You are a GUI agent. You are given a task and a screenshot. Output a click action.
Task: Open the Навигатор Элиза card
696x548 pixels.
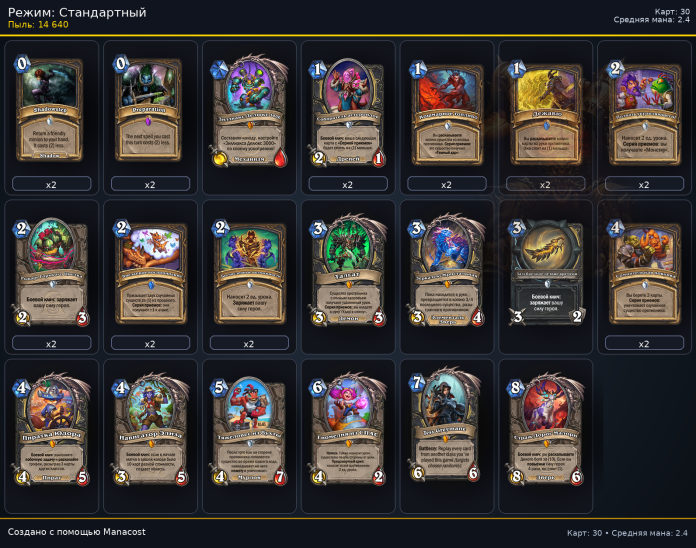[150, 430]
